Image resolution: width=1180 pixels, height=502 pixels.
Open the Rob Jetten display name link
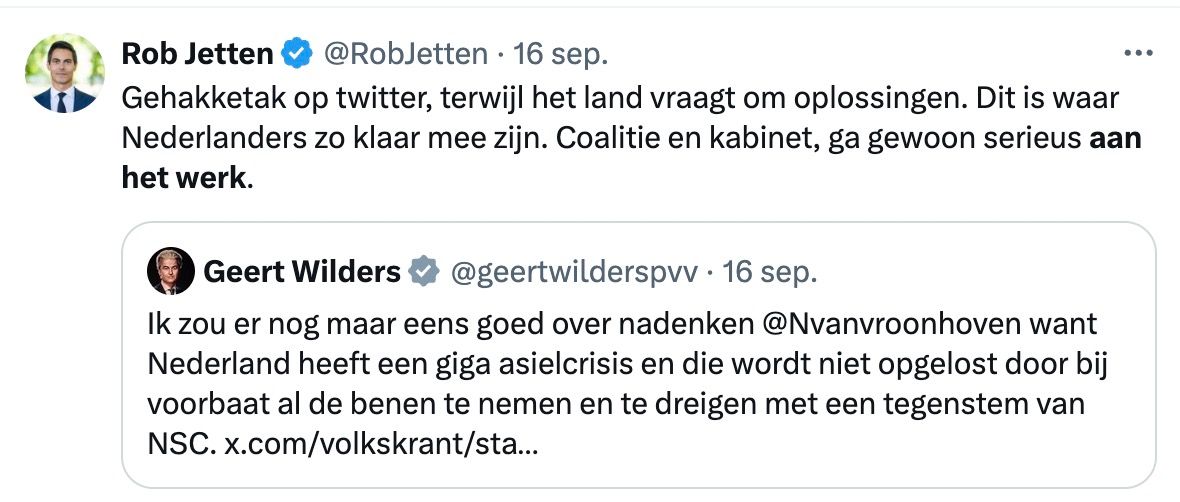click(198, 53)
